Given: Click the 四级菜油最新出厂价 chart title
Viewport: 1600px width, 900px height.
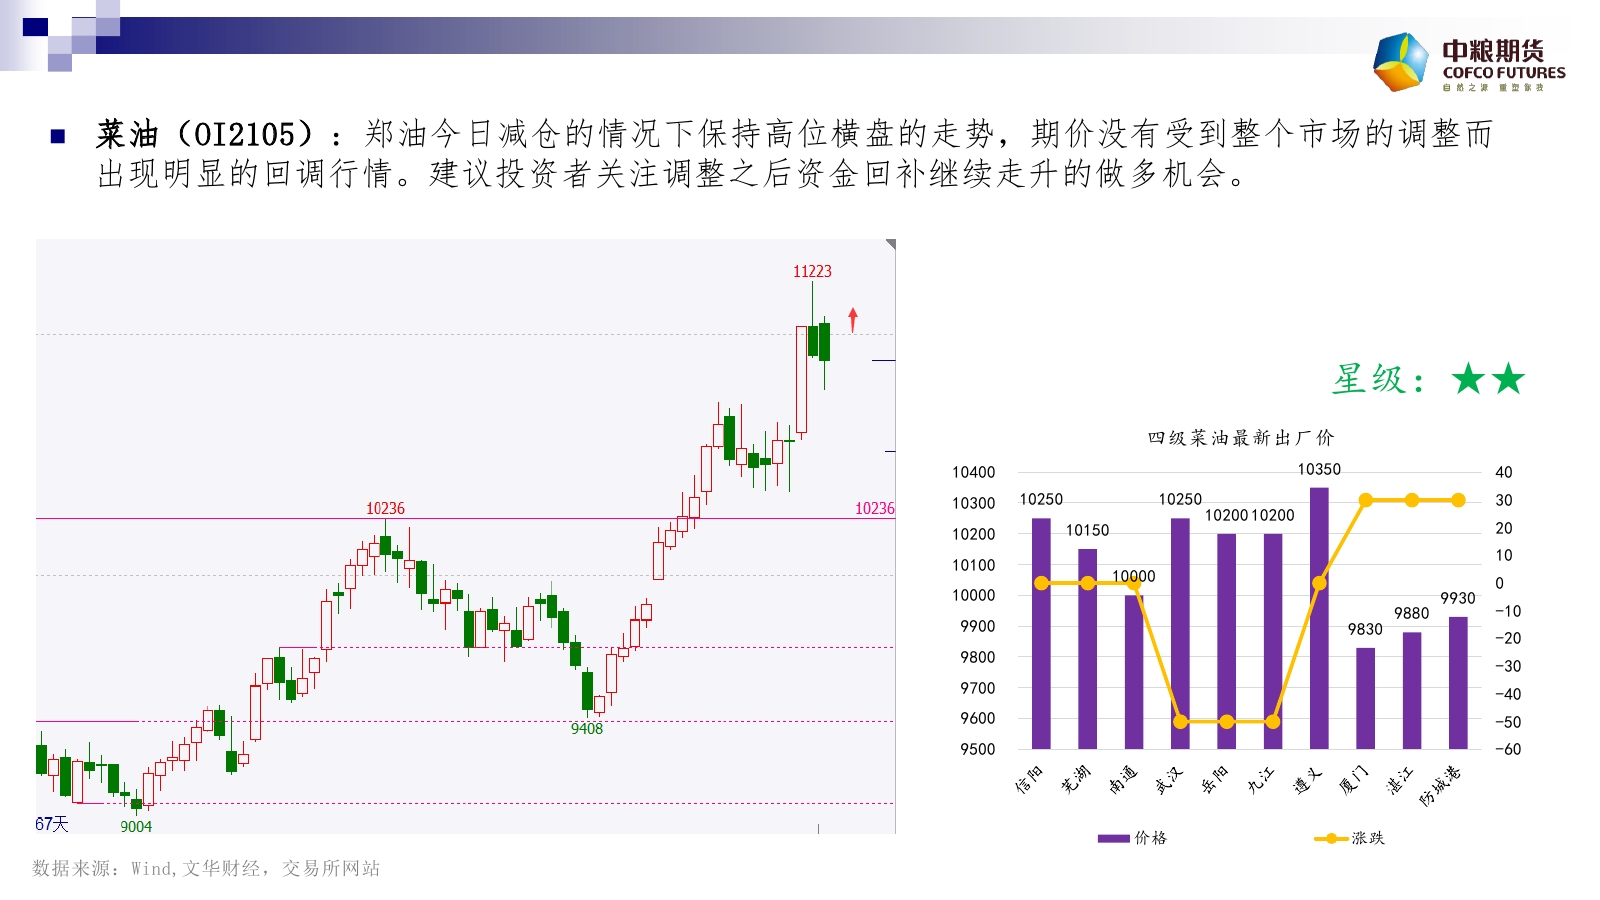Looking at the screenshot, I should click(1240, 437).
